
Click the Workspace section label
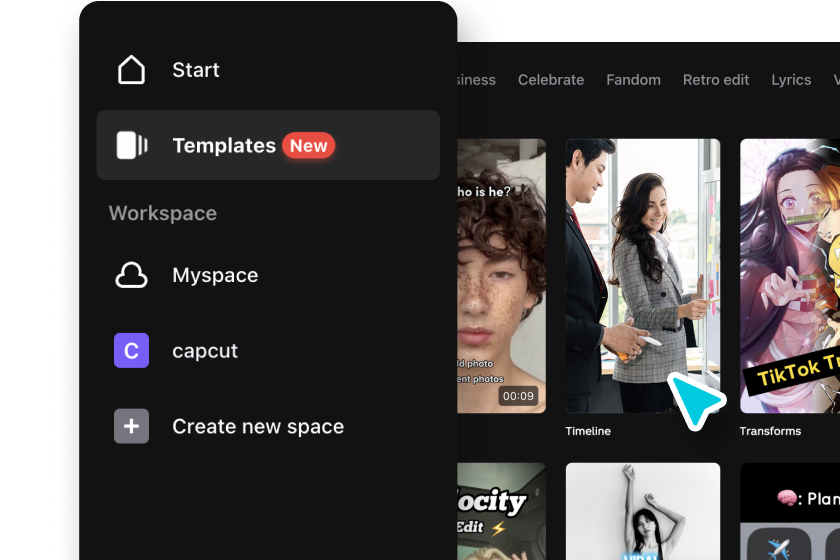163,213
